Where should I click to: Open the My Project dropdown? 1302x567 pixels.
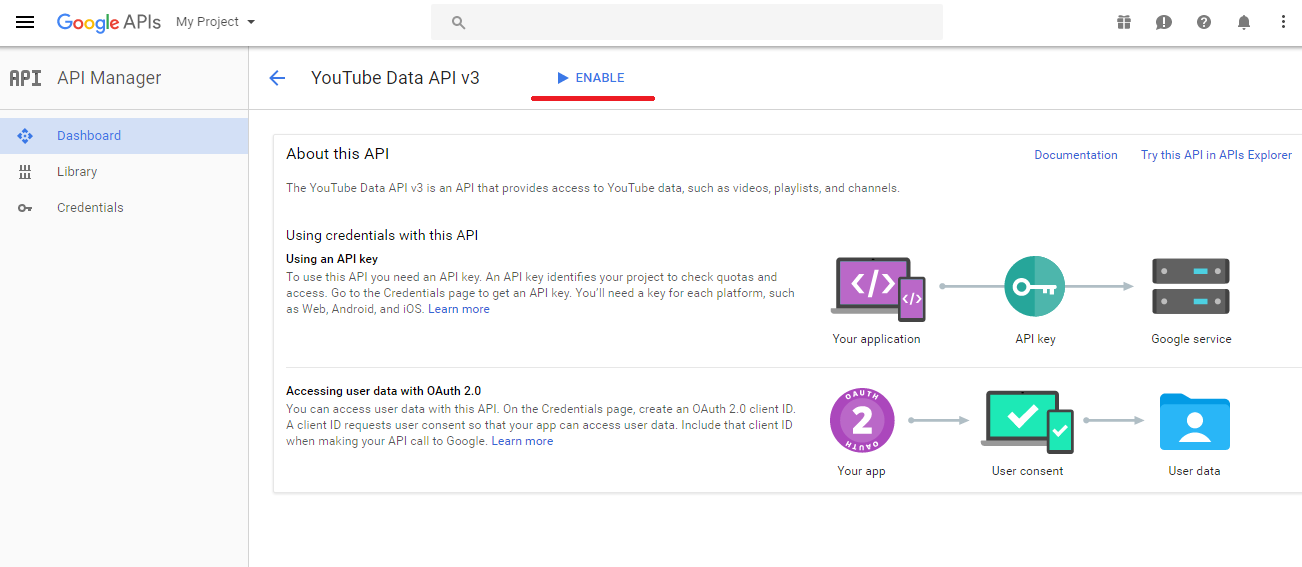tap(215, 22)
